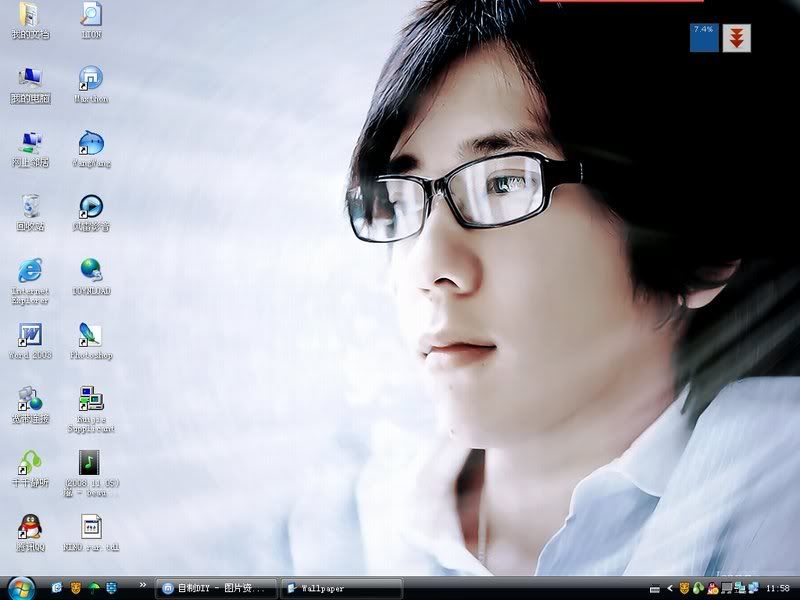This screenshot has width=800, height=600.
Task: Open the Photoshop desktop shortcut
Action: (x=91, y=335)
